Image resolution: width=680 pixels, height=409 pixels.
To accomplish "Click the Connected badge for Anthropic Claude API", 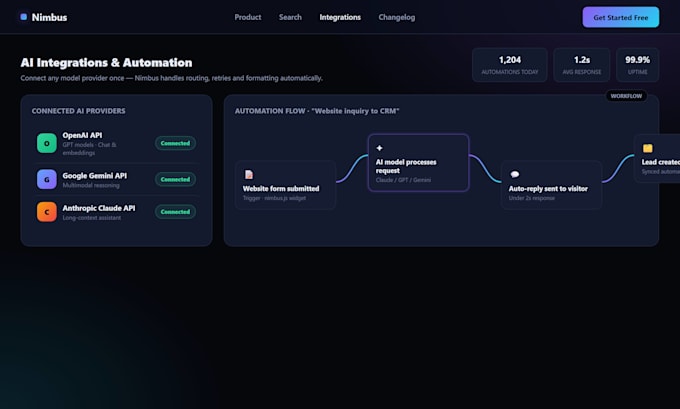I will (x=175, y=212).
